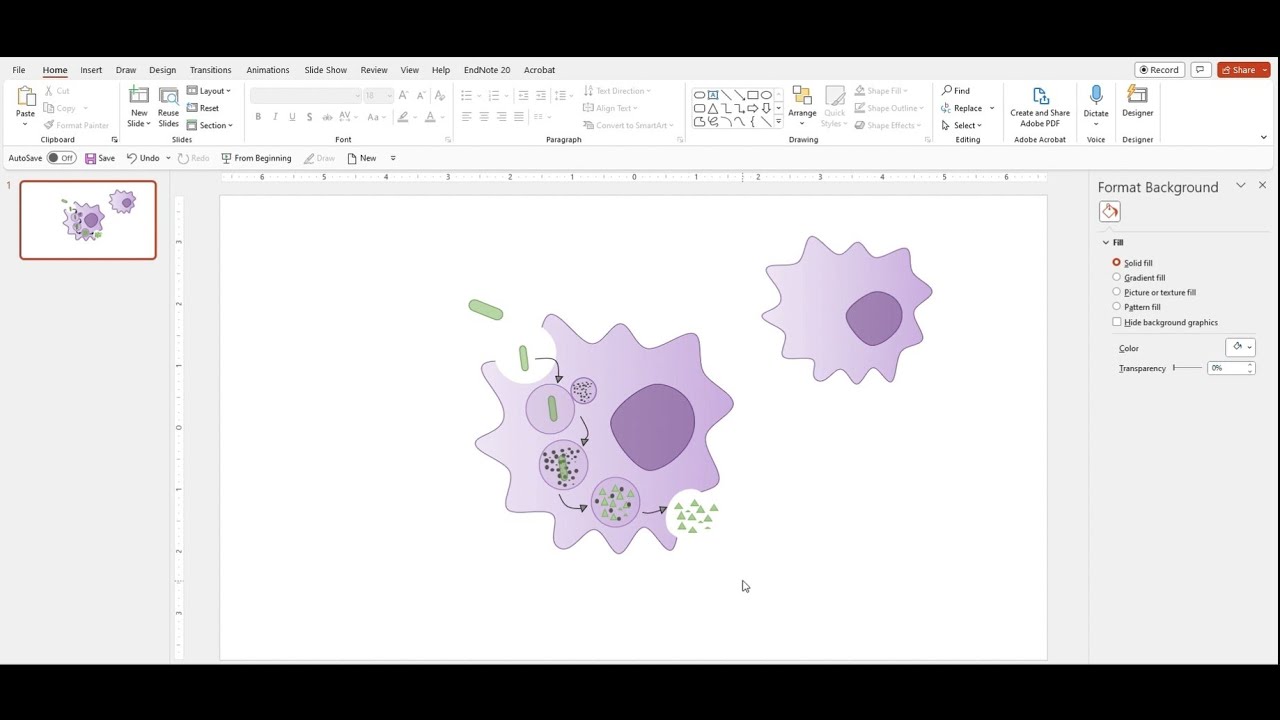Close the Format Background pane
1280x720 pixels.
[1262, 186]
